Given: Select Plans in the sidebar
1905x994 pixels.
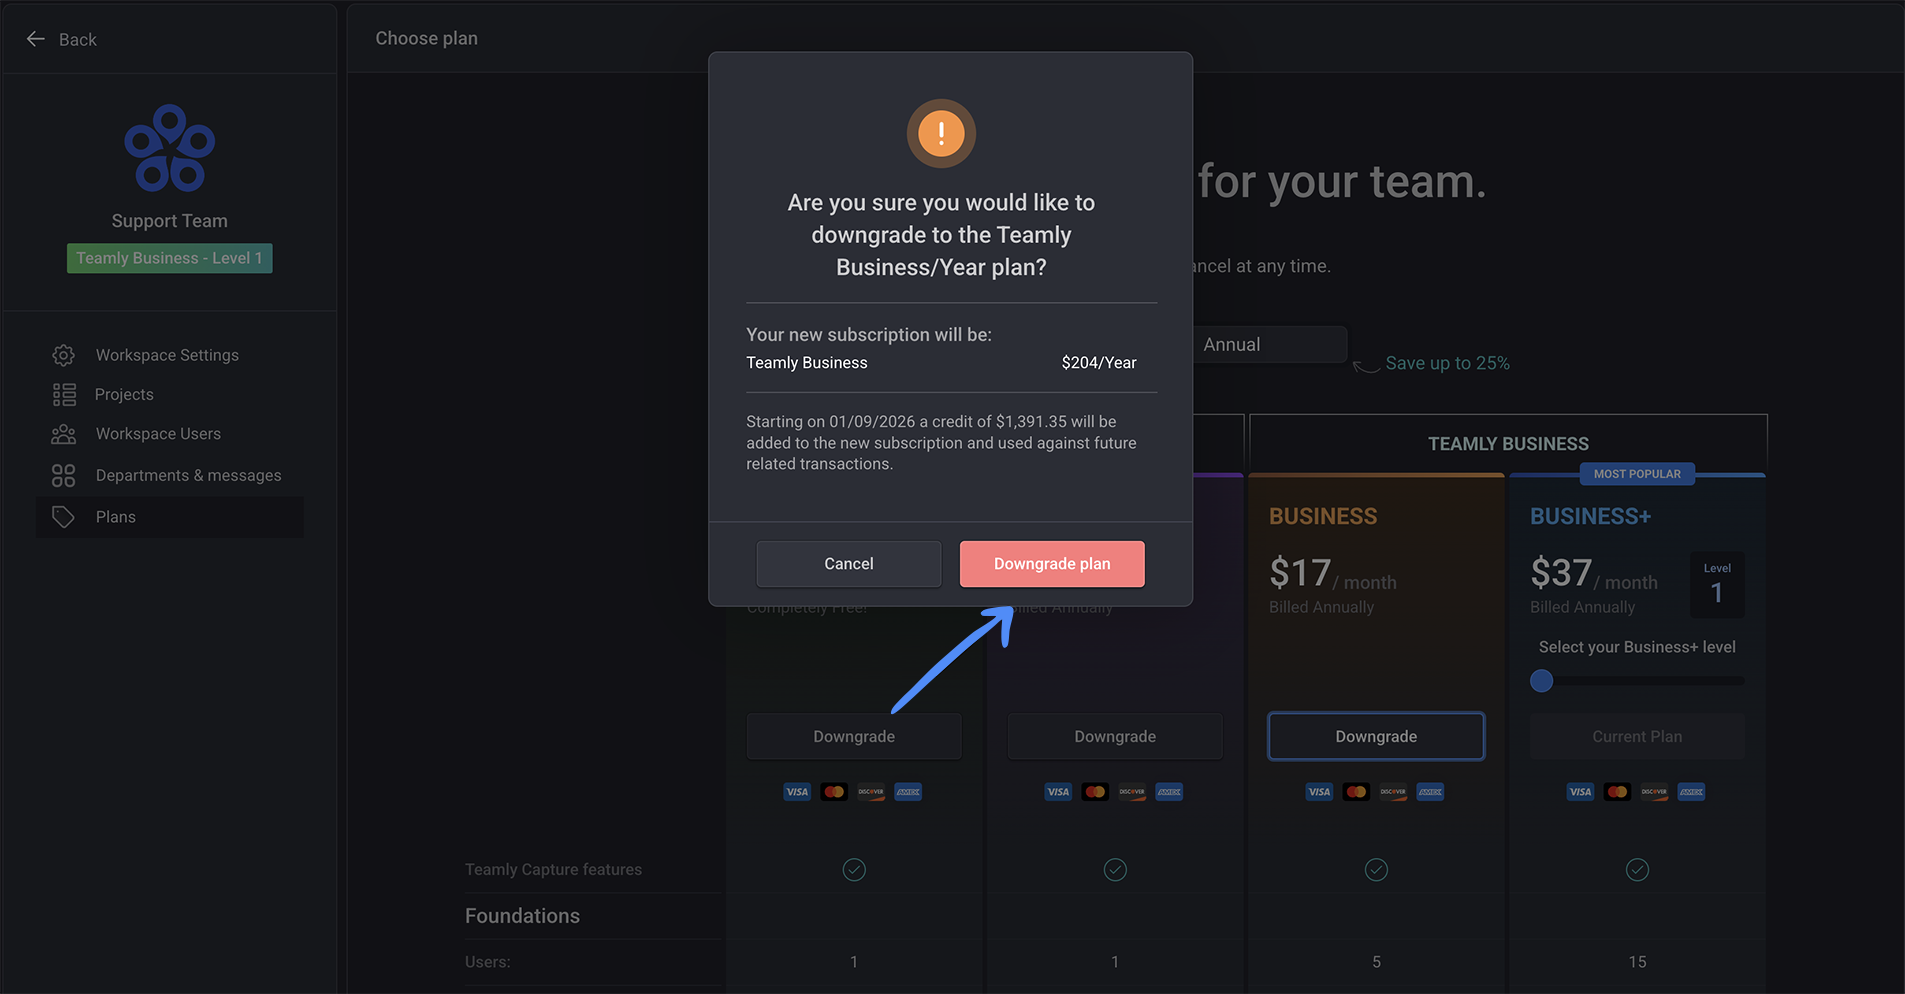Looking at the screenshot, I should (x=170, y=517).
